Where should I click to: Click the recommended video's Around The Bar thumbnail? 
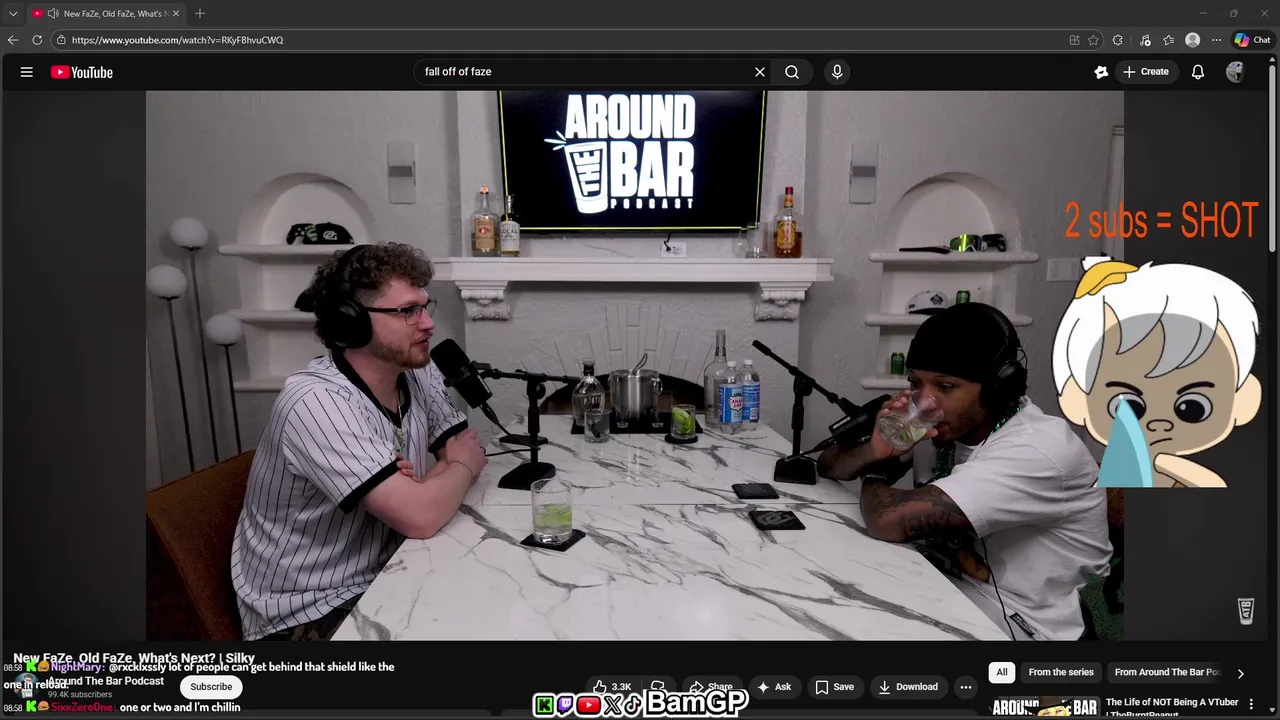pos(1044,707)
